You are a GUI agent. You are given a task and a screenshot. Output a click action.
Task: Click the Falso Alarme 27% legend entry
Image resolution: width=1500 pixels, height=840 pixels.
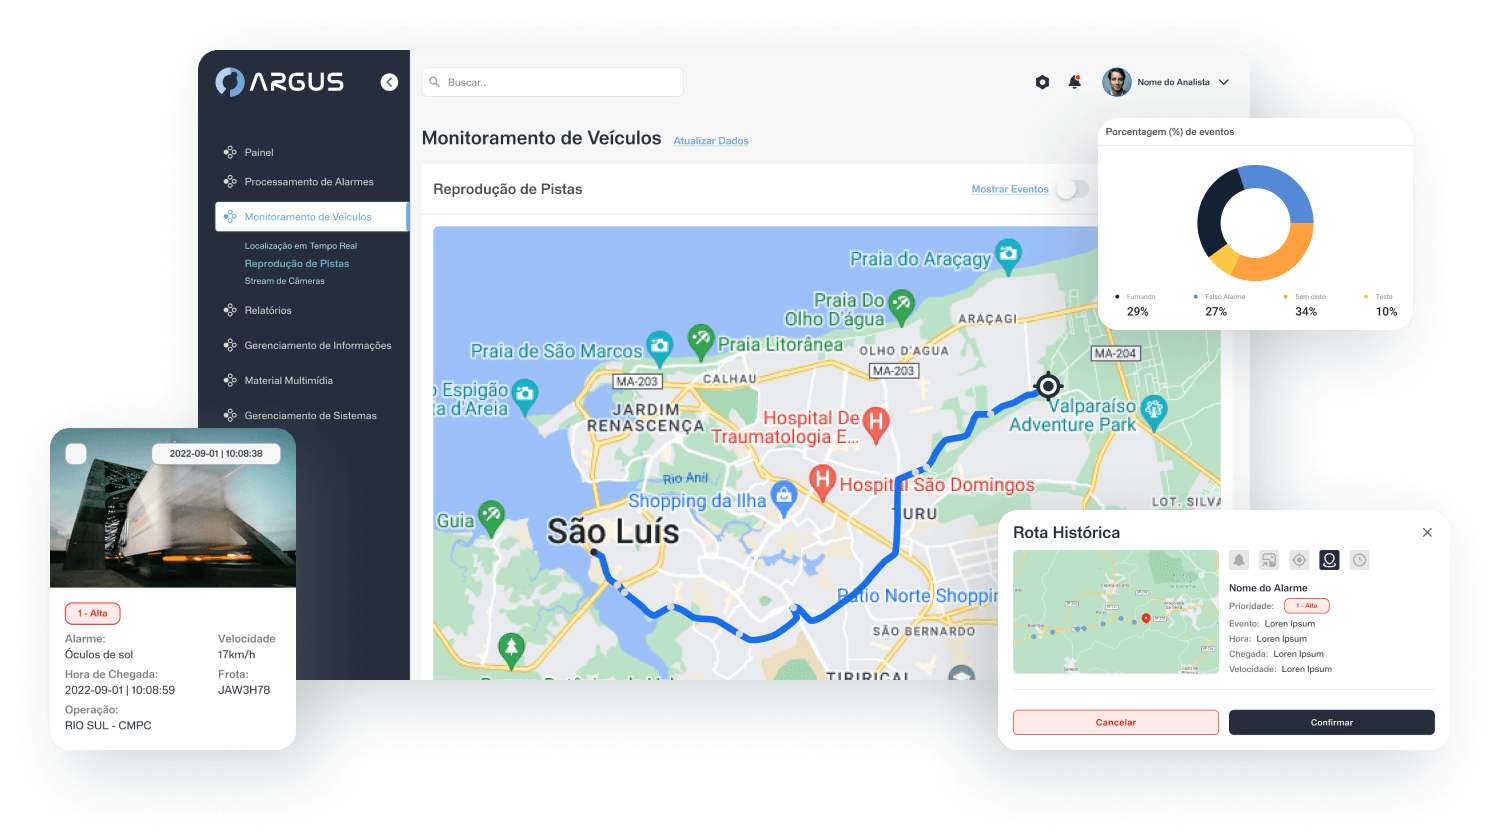tap(1219, 305)
